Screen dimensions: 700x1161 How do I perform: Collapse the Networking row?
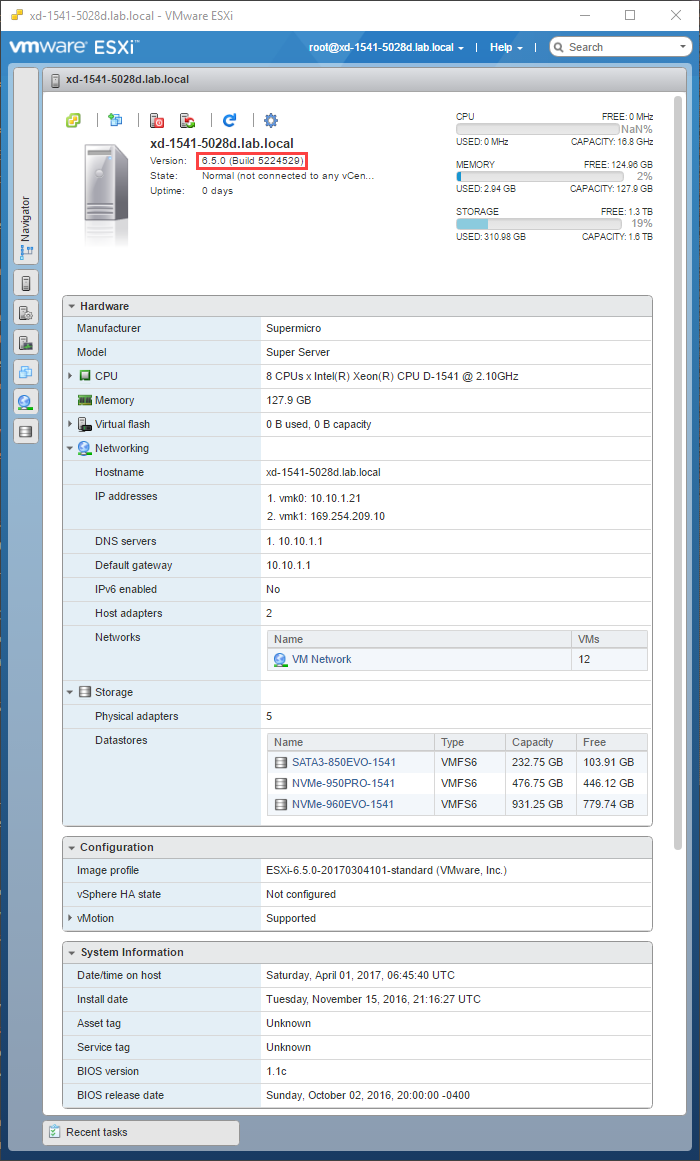(70, 448)
